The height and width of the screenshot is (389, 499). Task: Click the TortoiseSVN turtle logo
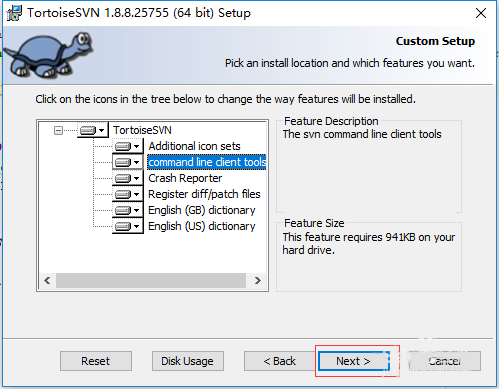coord(48,55)
